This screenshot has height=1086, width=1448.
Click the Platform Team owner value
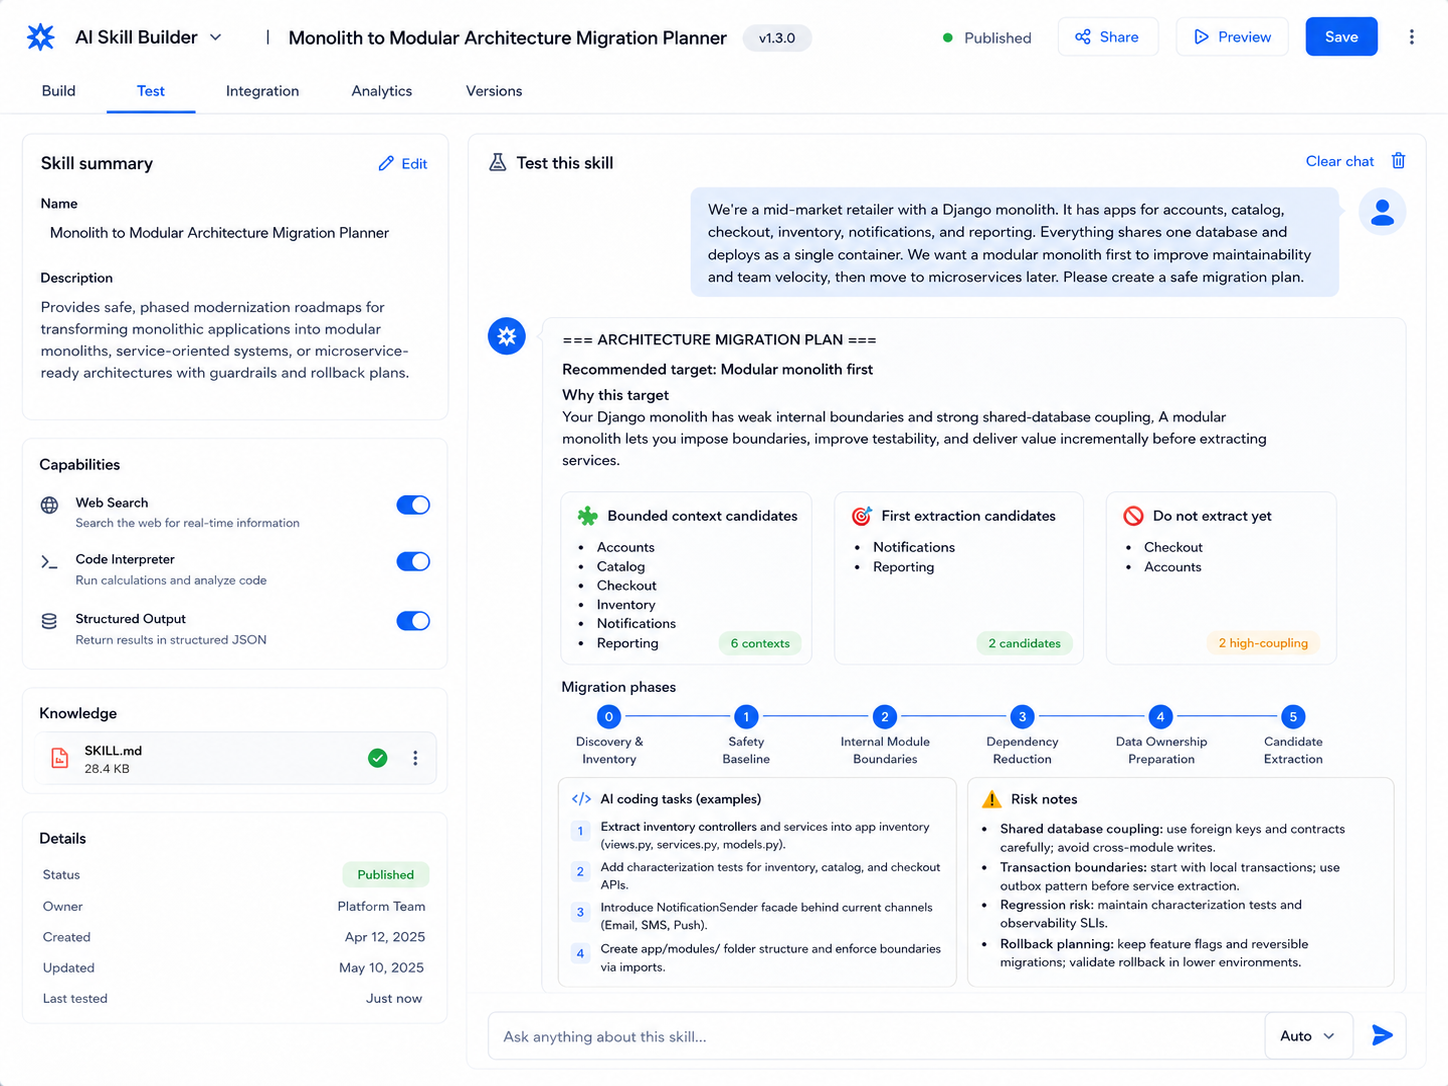(x=381, y=906)
